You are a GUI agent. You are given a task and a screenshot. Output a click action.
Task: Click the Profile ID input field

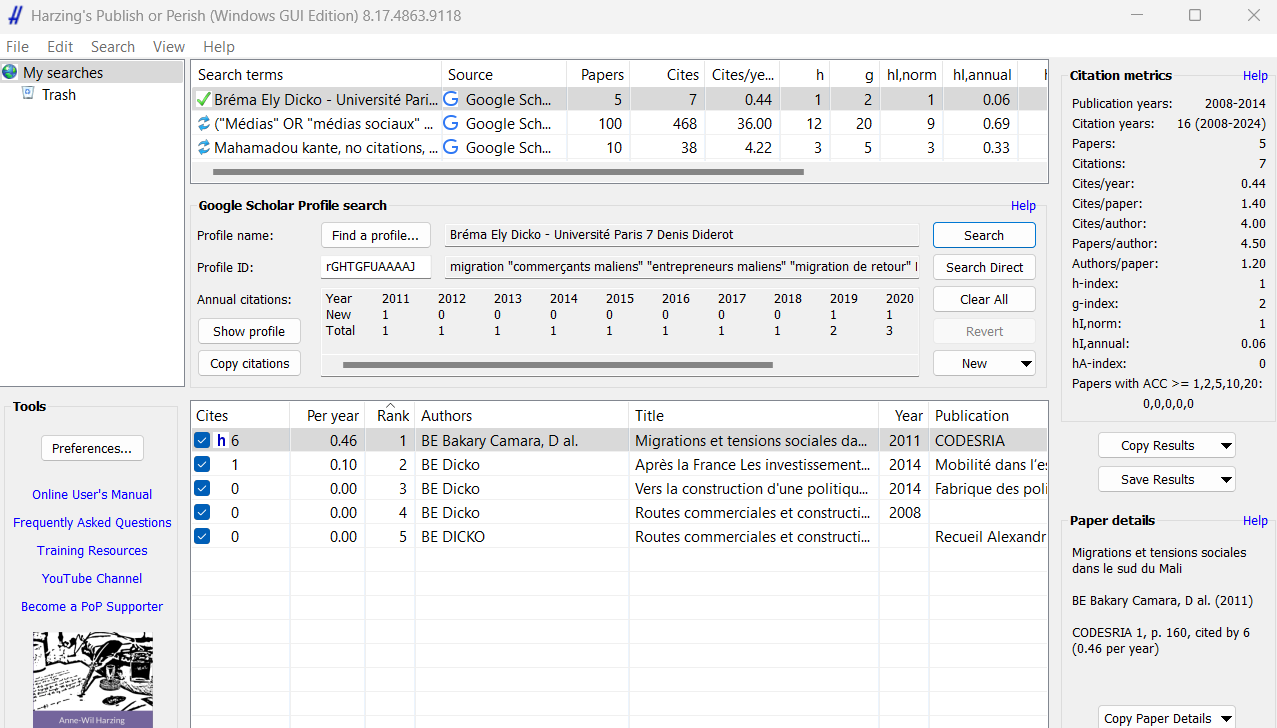click(x=376, y=267)
